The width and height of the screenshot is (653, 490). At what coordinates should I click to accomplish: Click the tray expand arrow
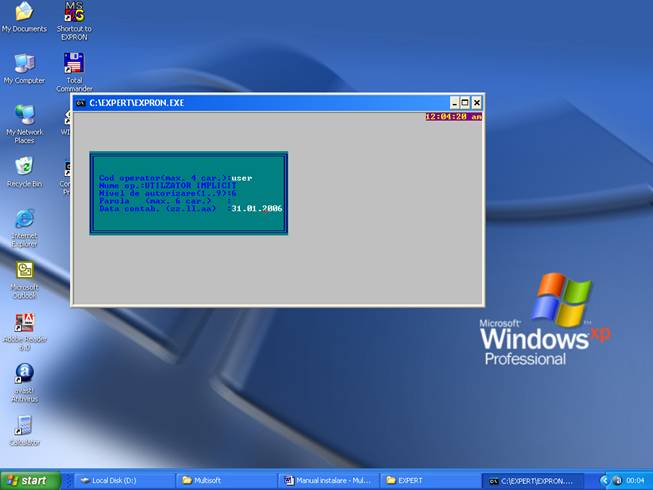603,480
